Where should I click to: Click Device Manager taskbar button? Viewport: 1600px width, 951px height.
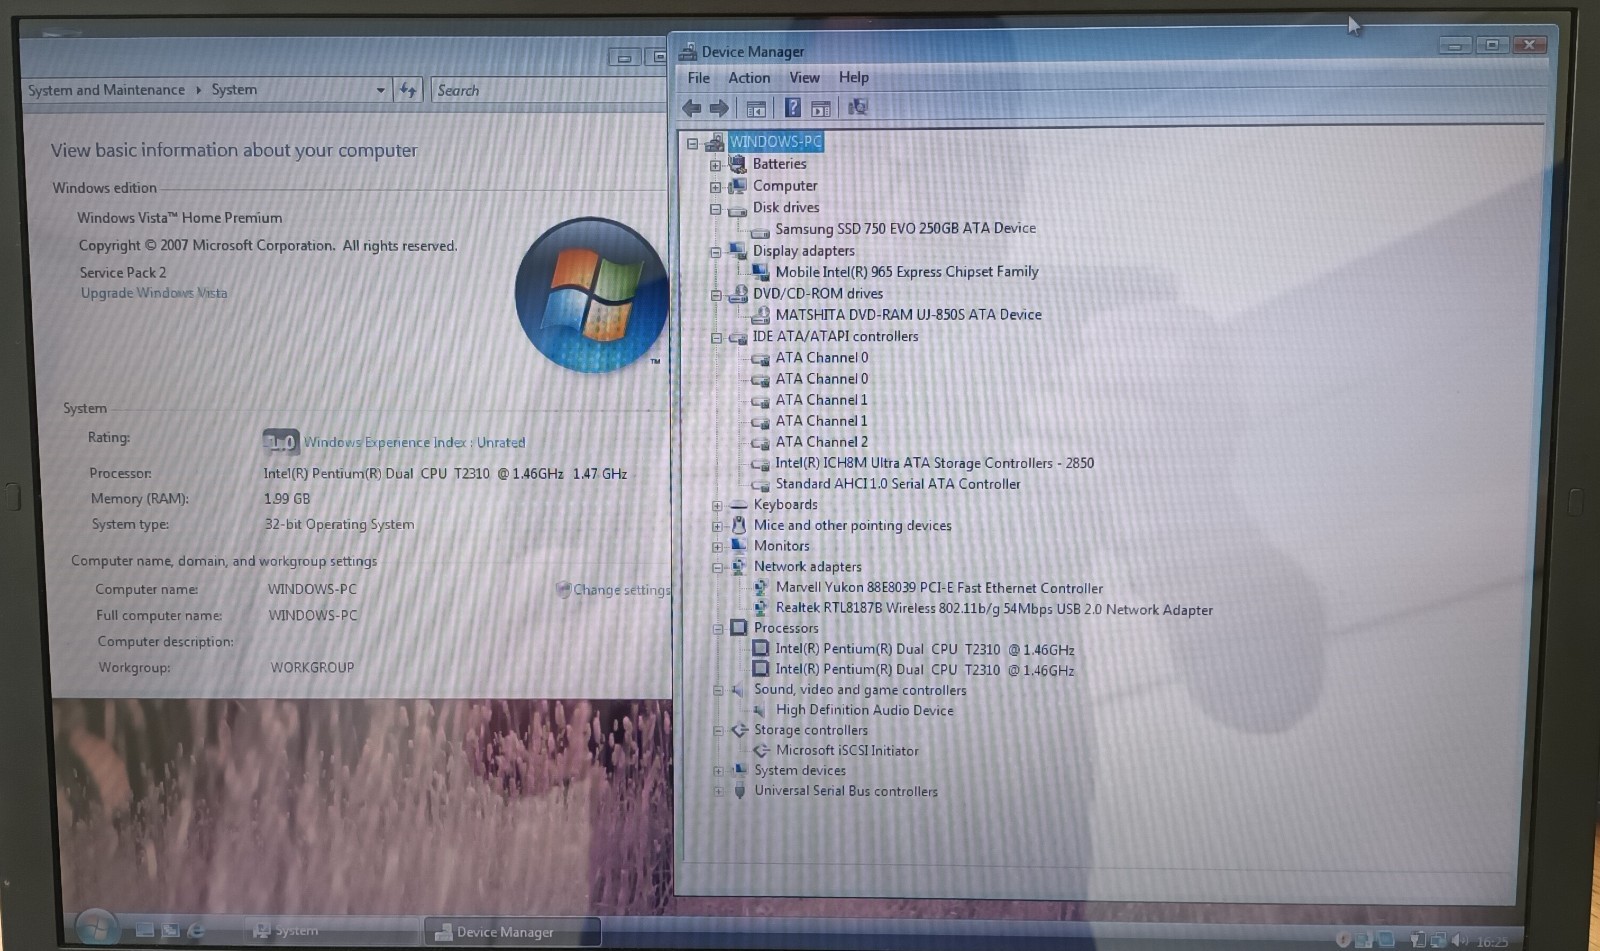(512, 931)
